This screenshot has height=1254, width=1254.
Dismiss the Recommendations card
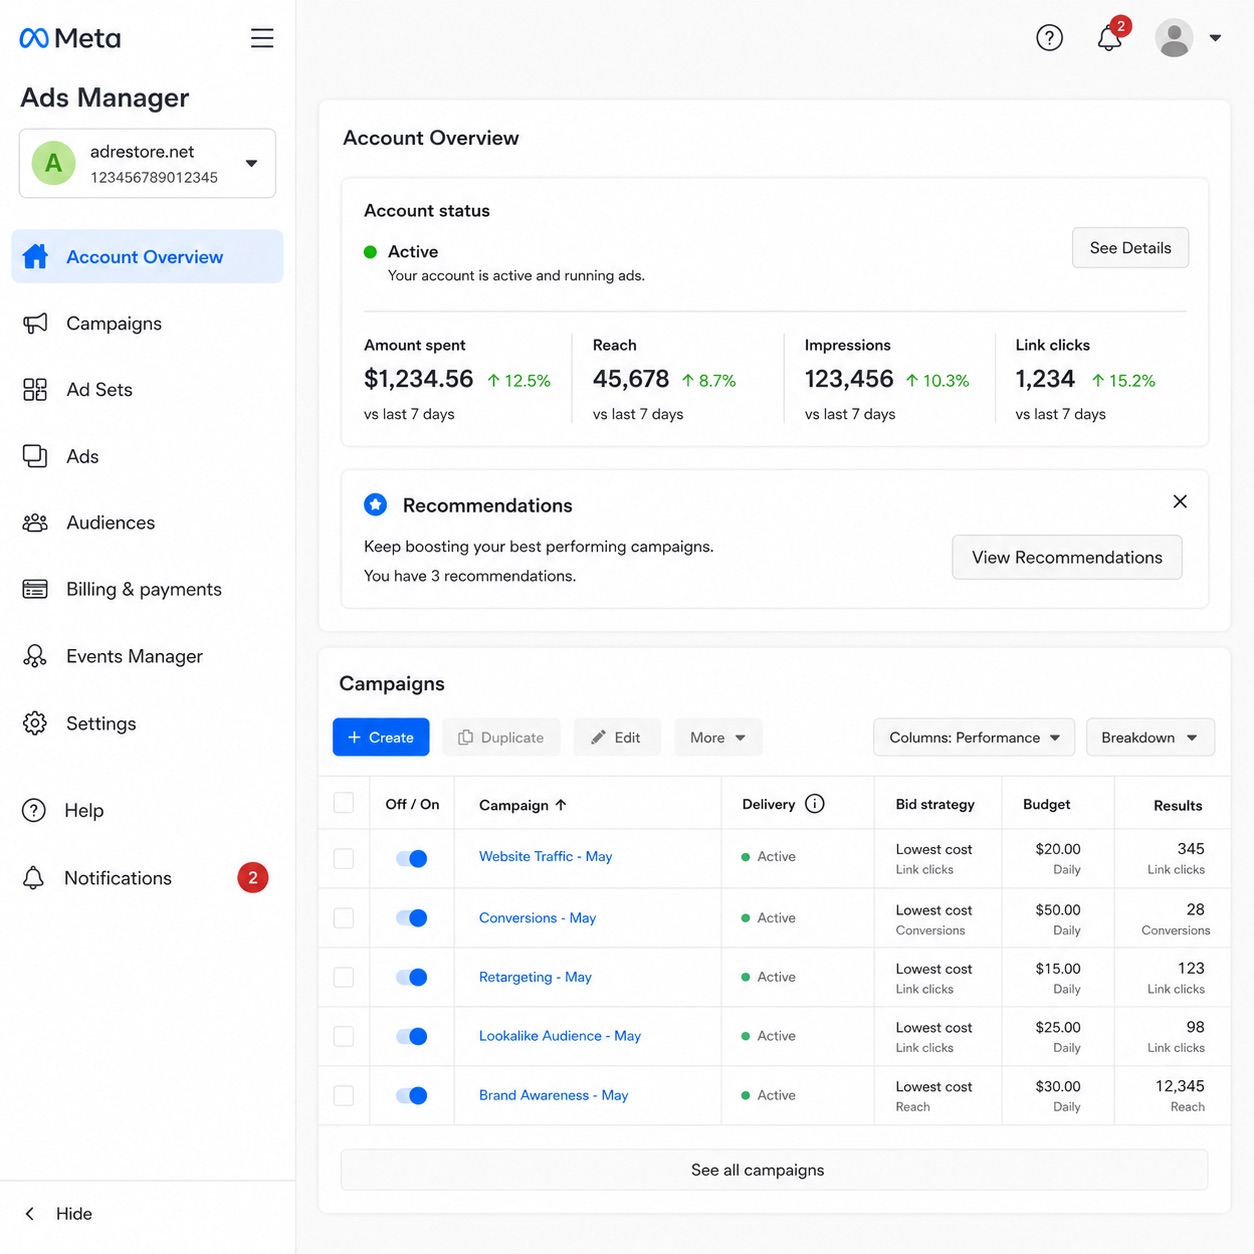click(x=1180, y=502)
